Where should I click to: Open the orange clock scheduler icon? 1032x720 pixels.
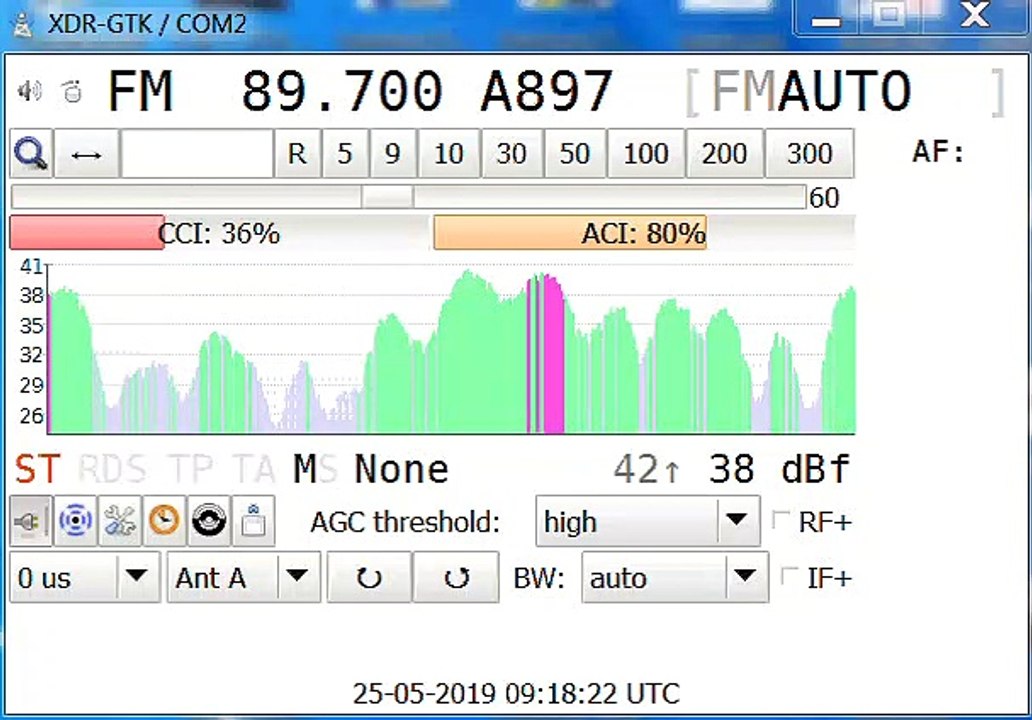click(x=165, y=521)
